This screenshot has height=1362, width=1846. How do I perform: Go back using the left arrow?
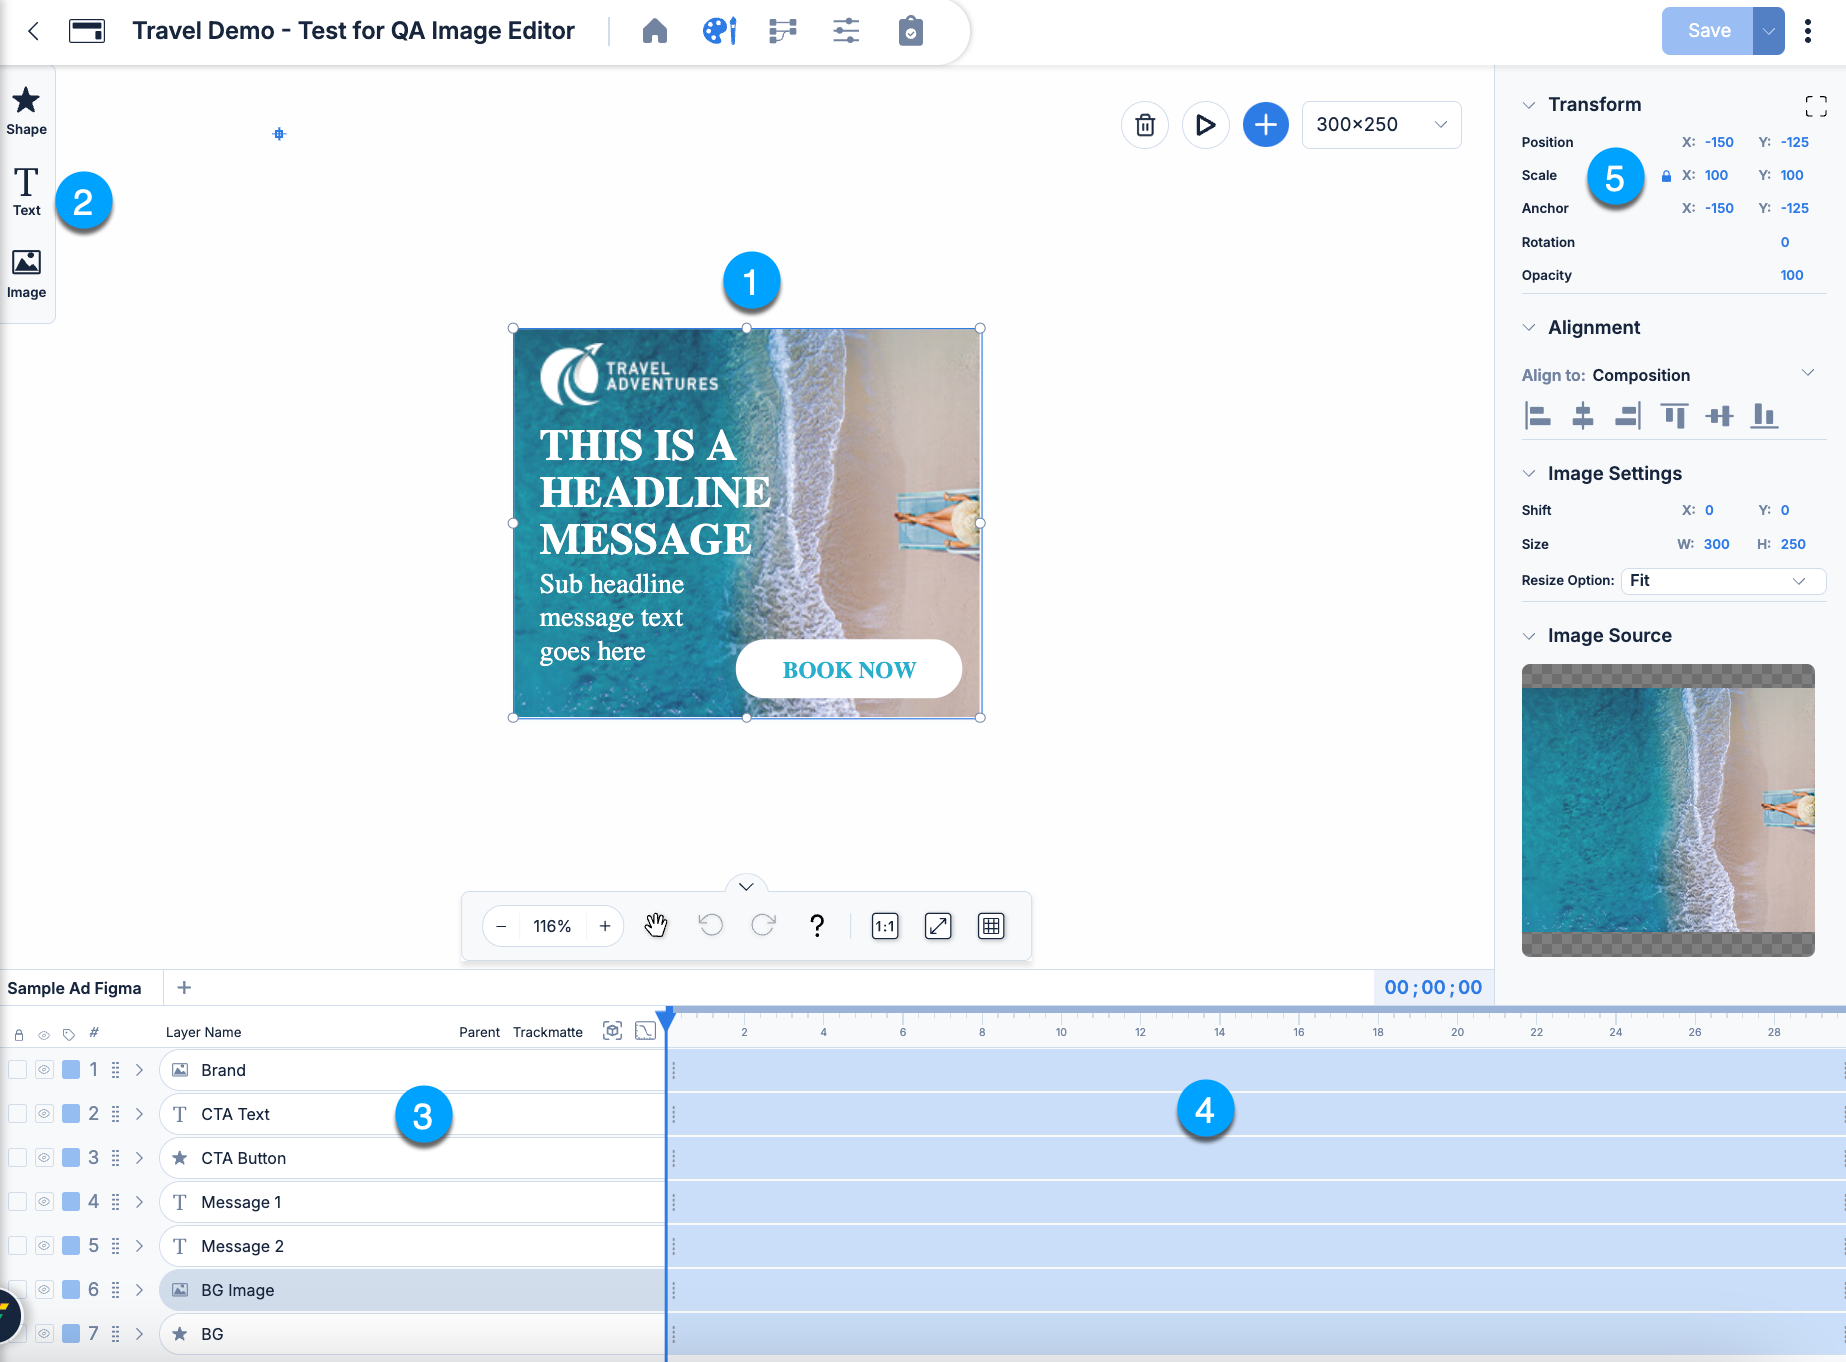click(x=34, y=31)
